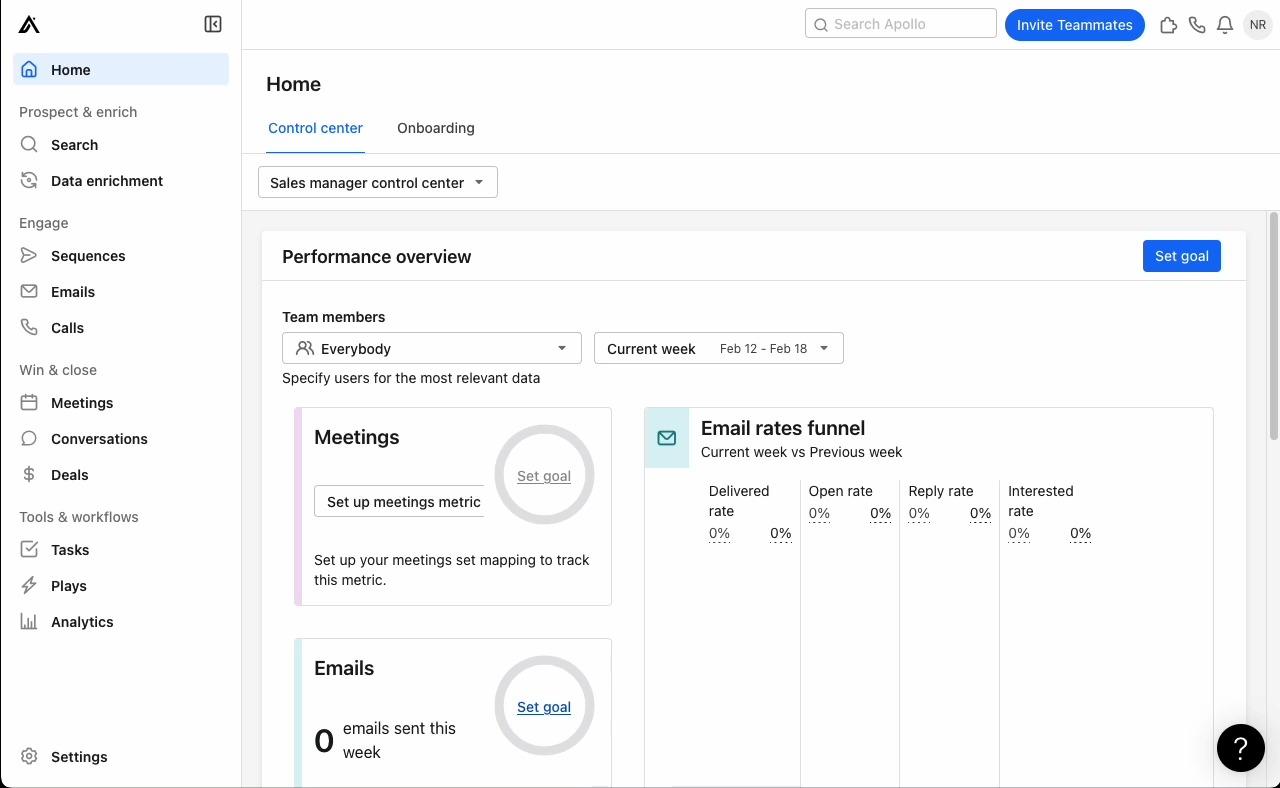The height and width of the screenshot is (788, 1280).
Task: Click the Data enrichment icon
Action: click(29, 180)
